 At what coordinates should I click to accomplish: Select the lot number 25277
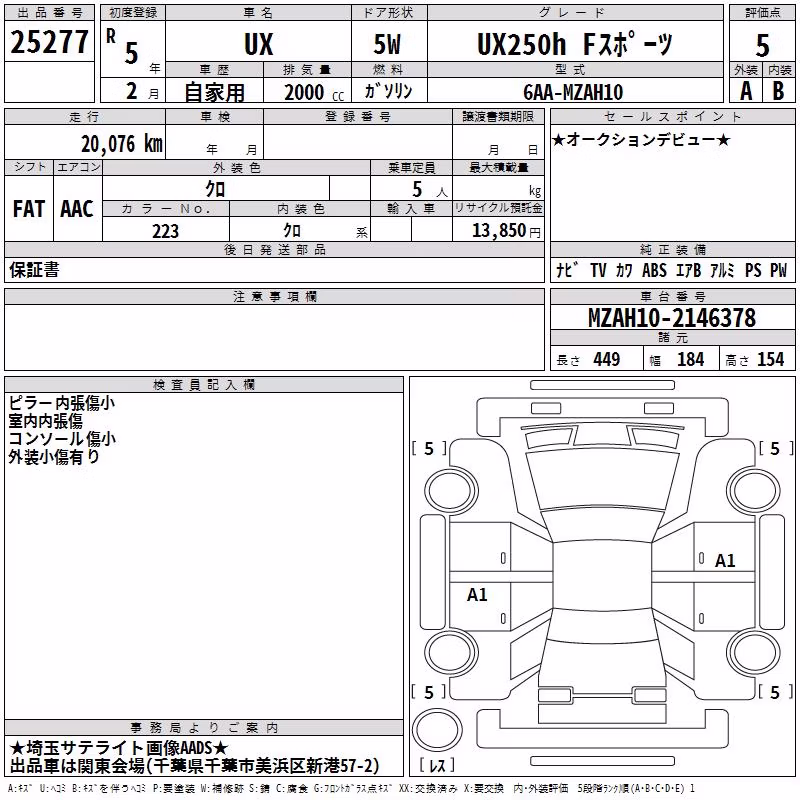(x=49, y=42)
